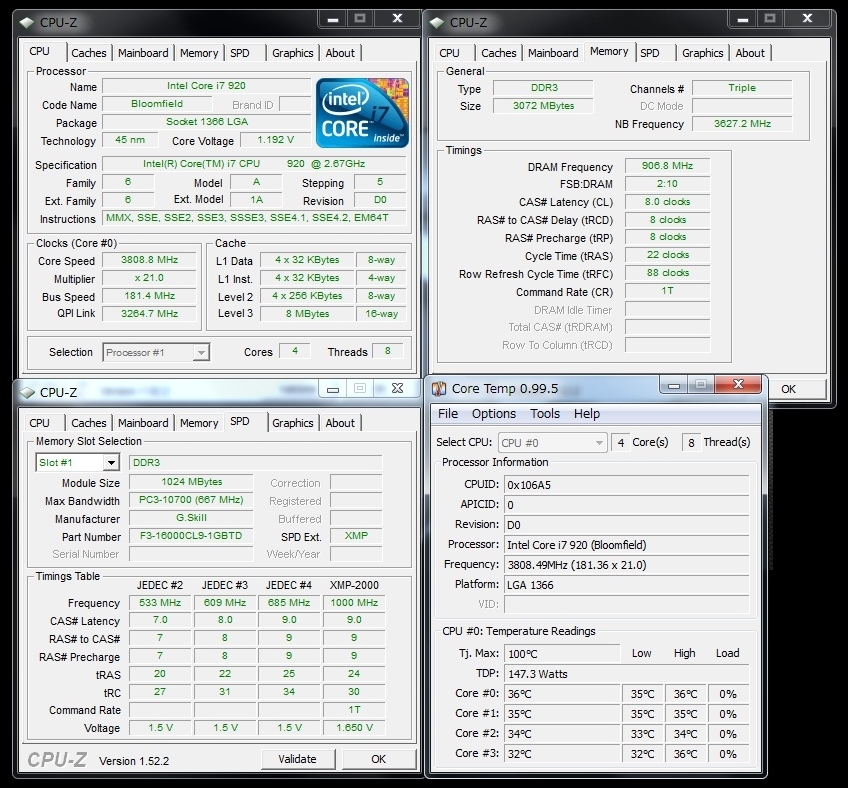This screenshot has height=788, width=848.
Task: Switch to Caches tab in the Processor CPU-Z window
Action: coord(89,53)
